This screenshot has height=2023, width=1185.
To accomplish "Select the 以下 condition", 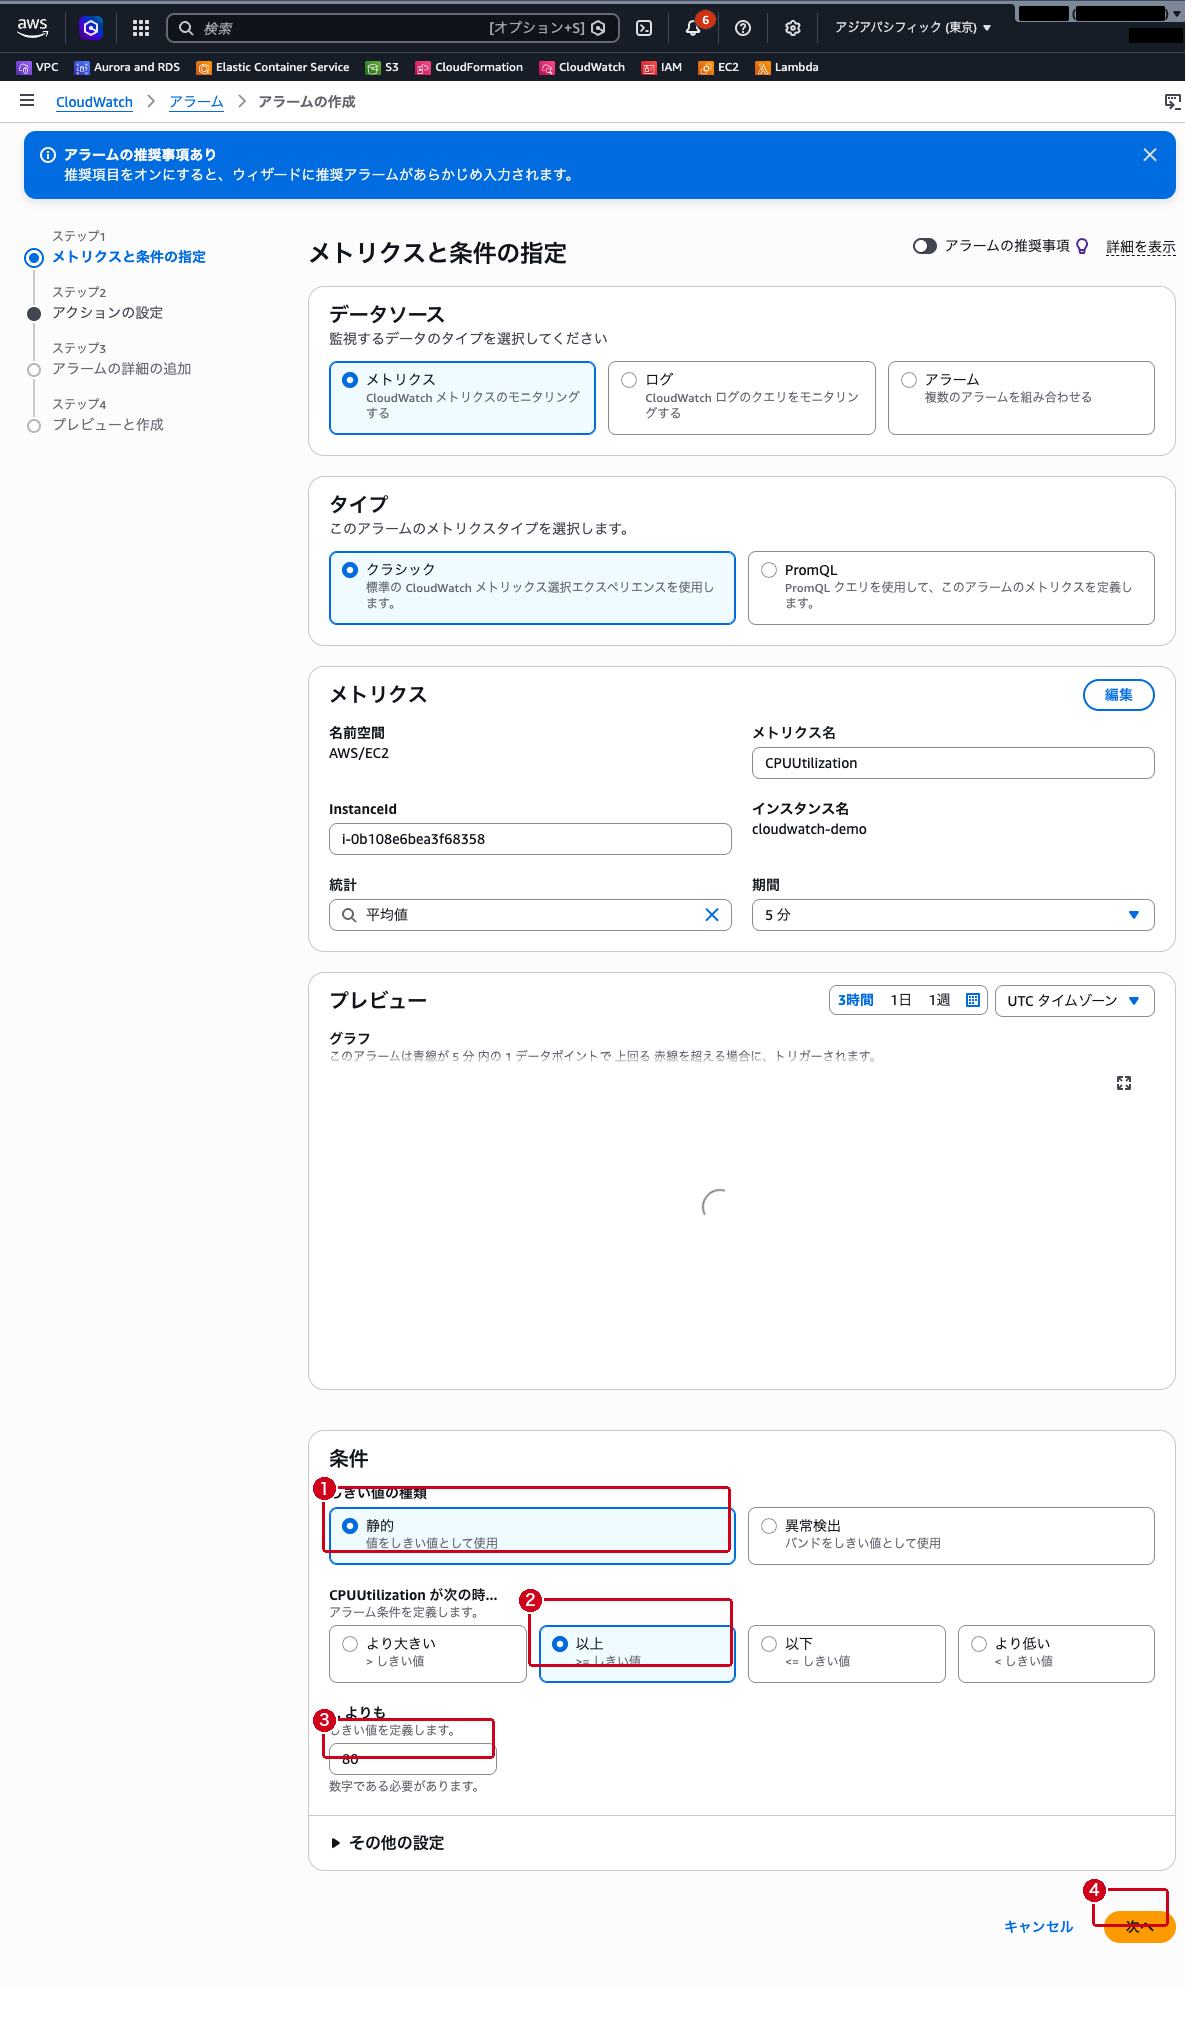I will [x=847, y=1654].
